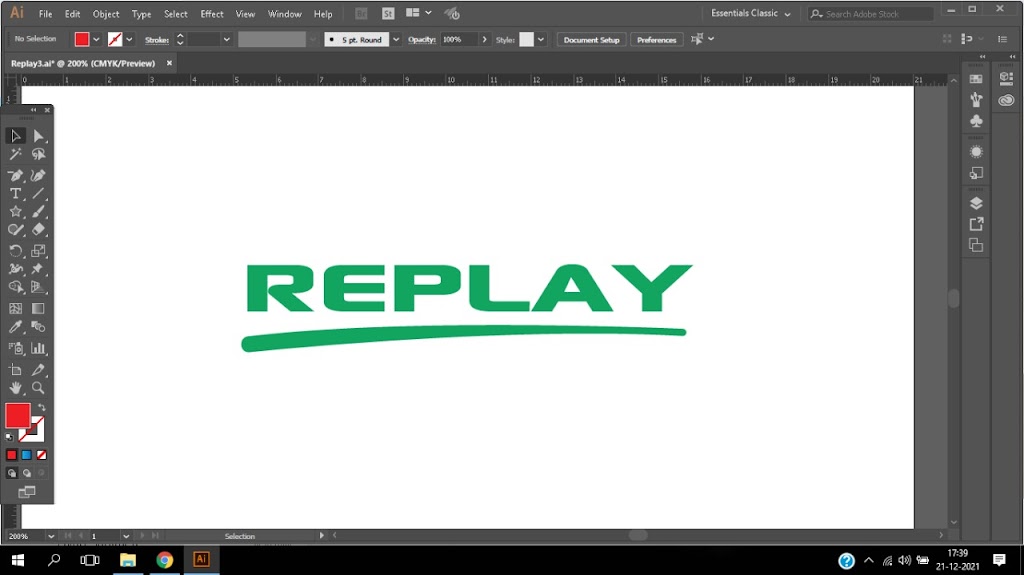The image size is (1024, 575).
Task: Set paint mode to None
Action: [42, 455]
